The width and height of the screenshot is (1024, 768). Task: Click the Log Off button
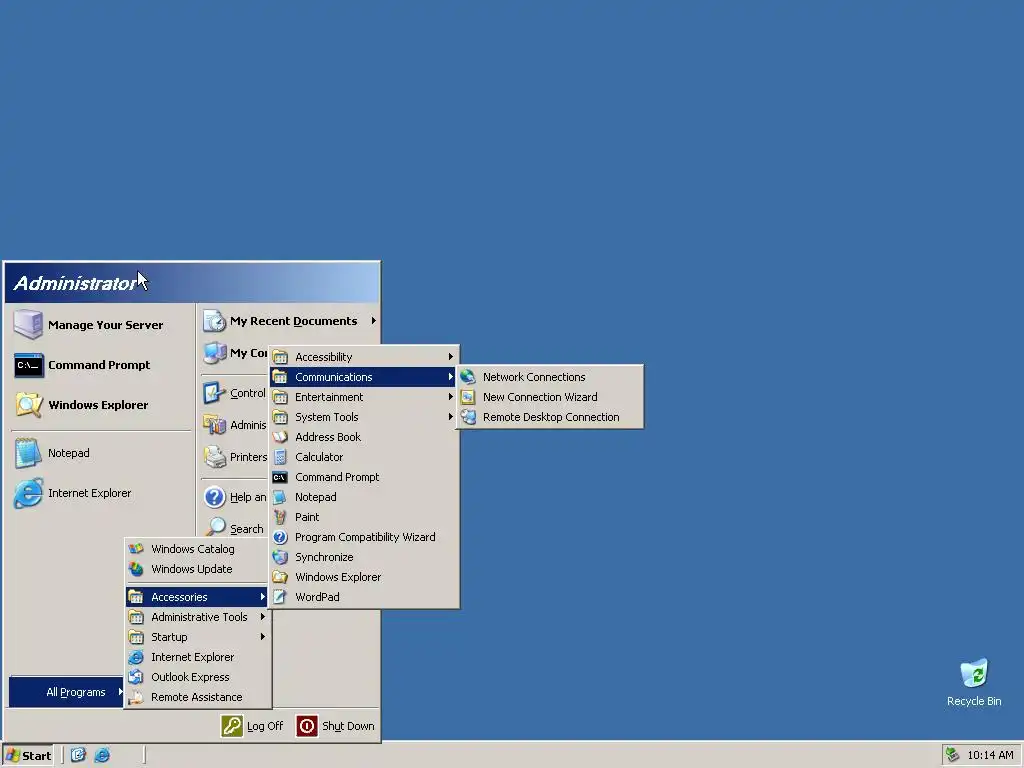point(253,726)
